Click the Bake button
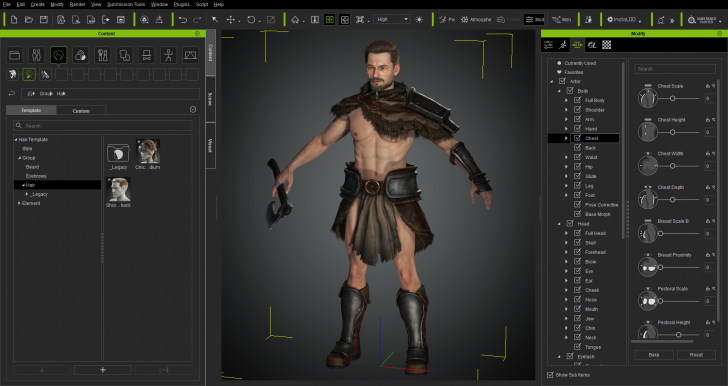The image size is (728, 386). pos(653,355)
